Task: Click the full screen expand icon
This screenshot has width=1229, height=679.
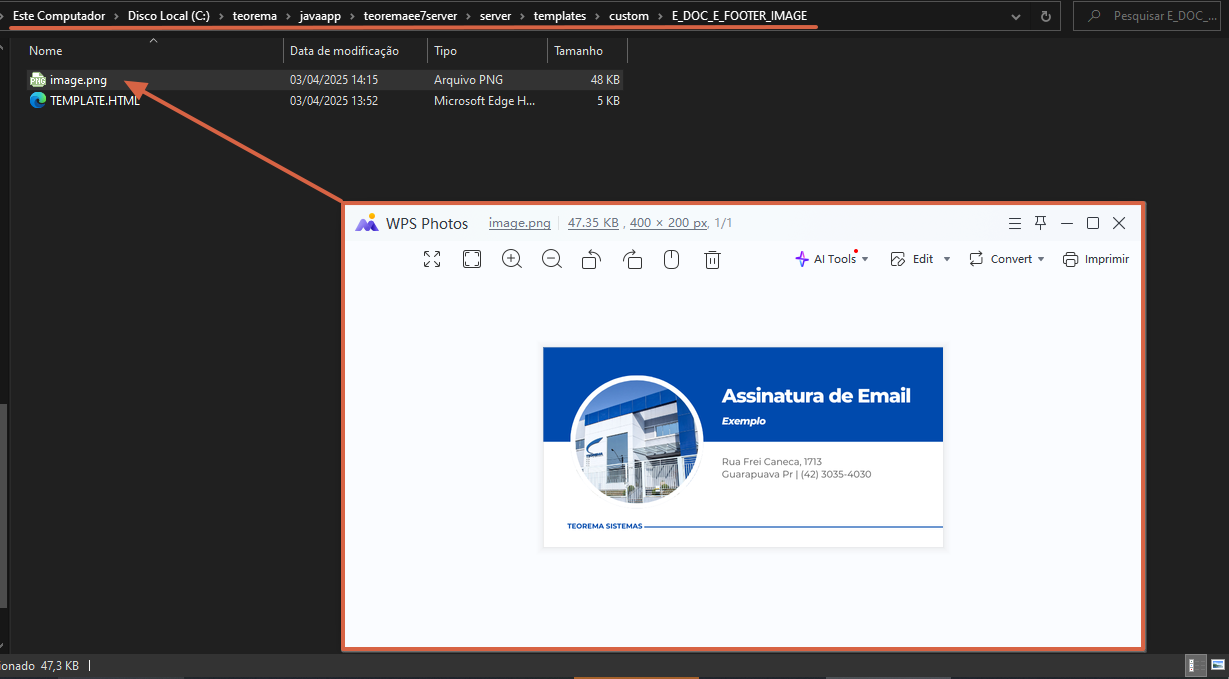Action: tap(432, 259)
